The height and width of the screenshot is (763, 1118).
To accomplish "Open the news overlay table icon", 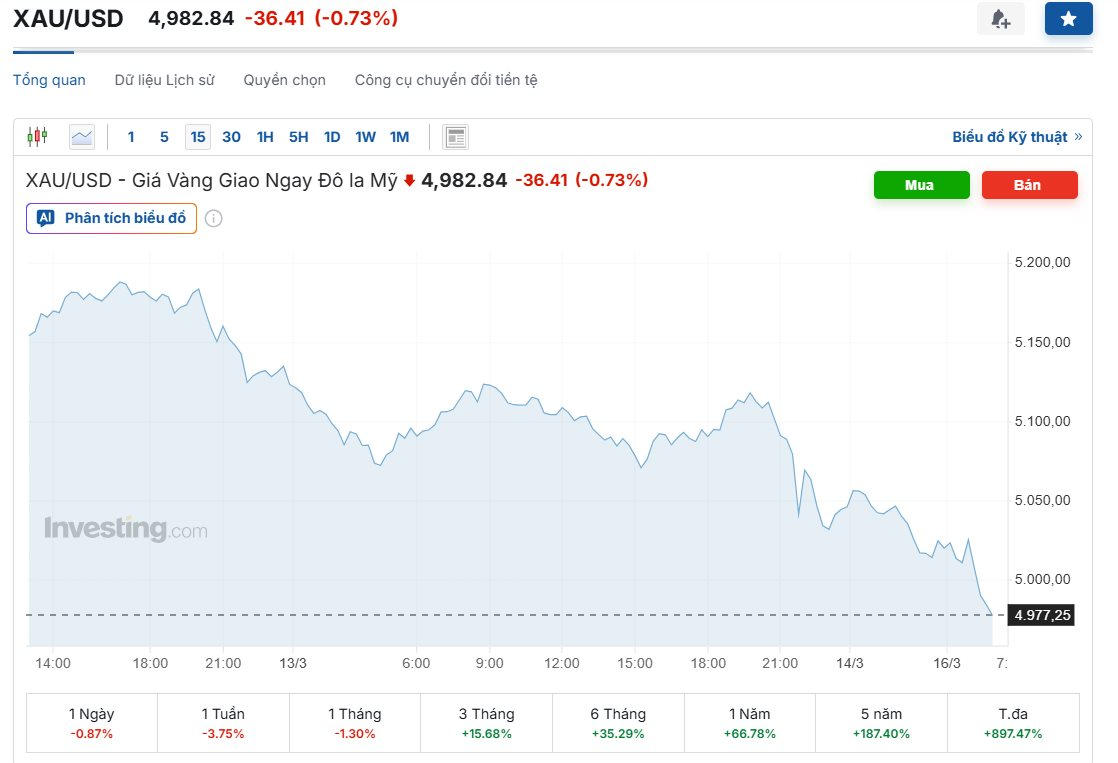I will (456, 137).
